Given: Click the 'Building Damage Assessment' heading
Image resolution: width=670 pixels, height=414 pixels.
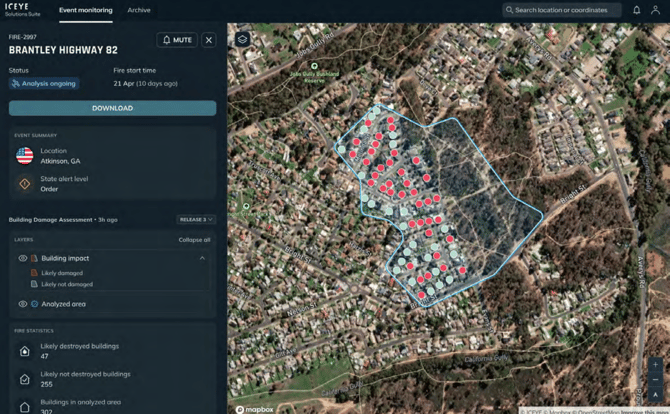Looking at the screenshot, I should pos(50,220).
